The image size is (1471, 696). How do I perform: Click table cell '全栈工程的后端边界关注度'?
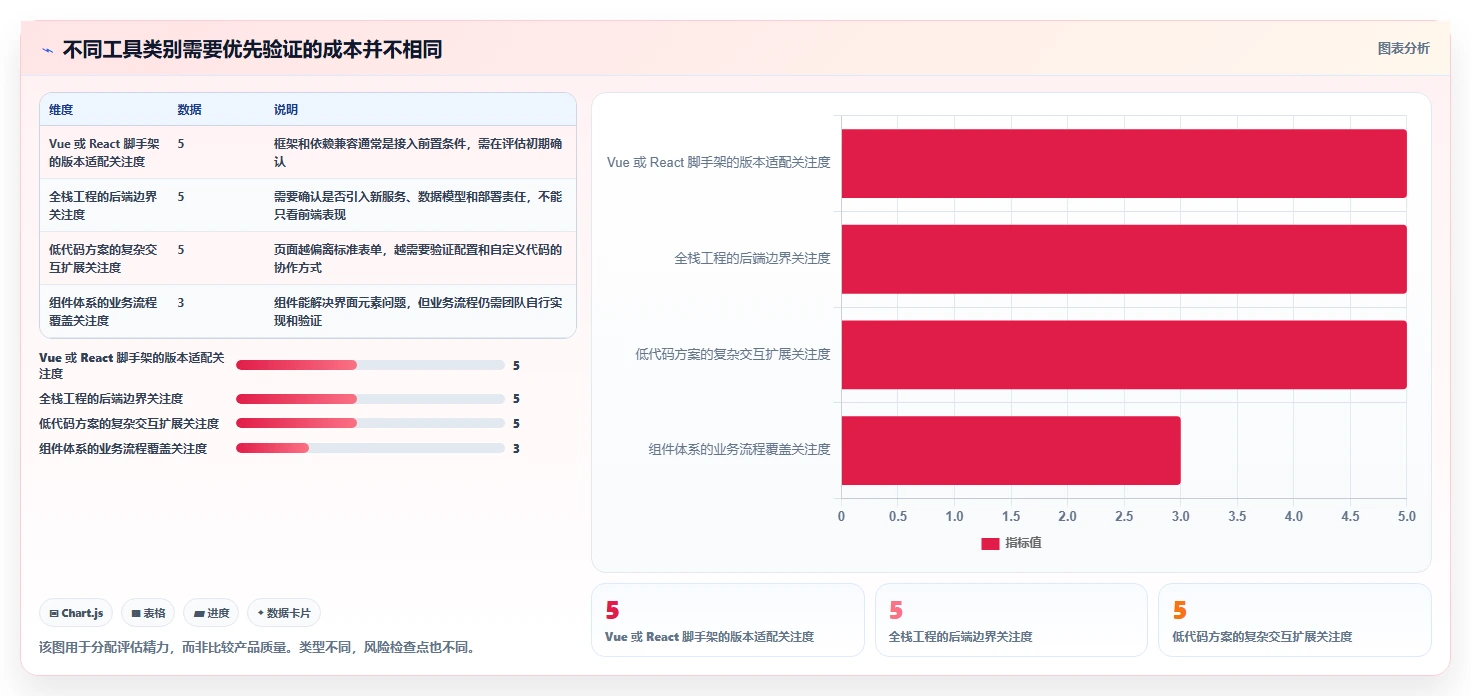pos(103,205)
